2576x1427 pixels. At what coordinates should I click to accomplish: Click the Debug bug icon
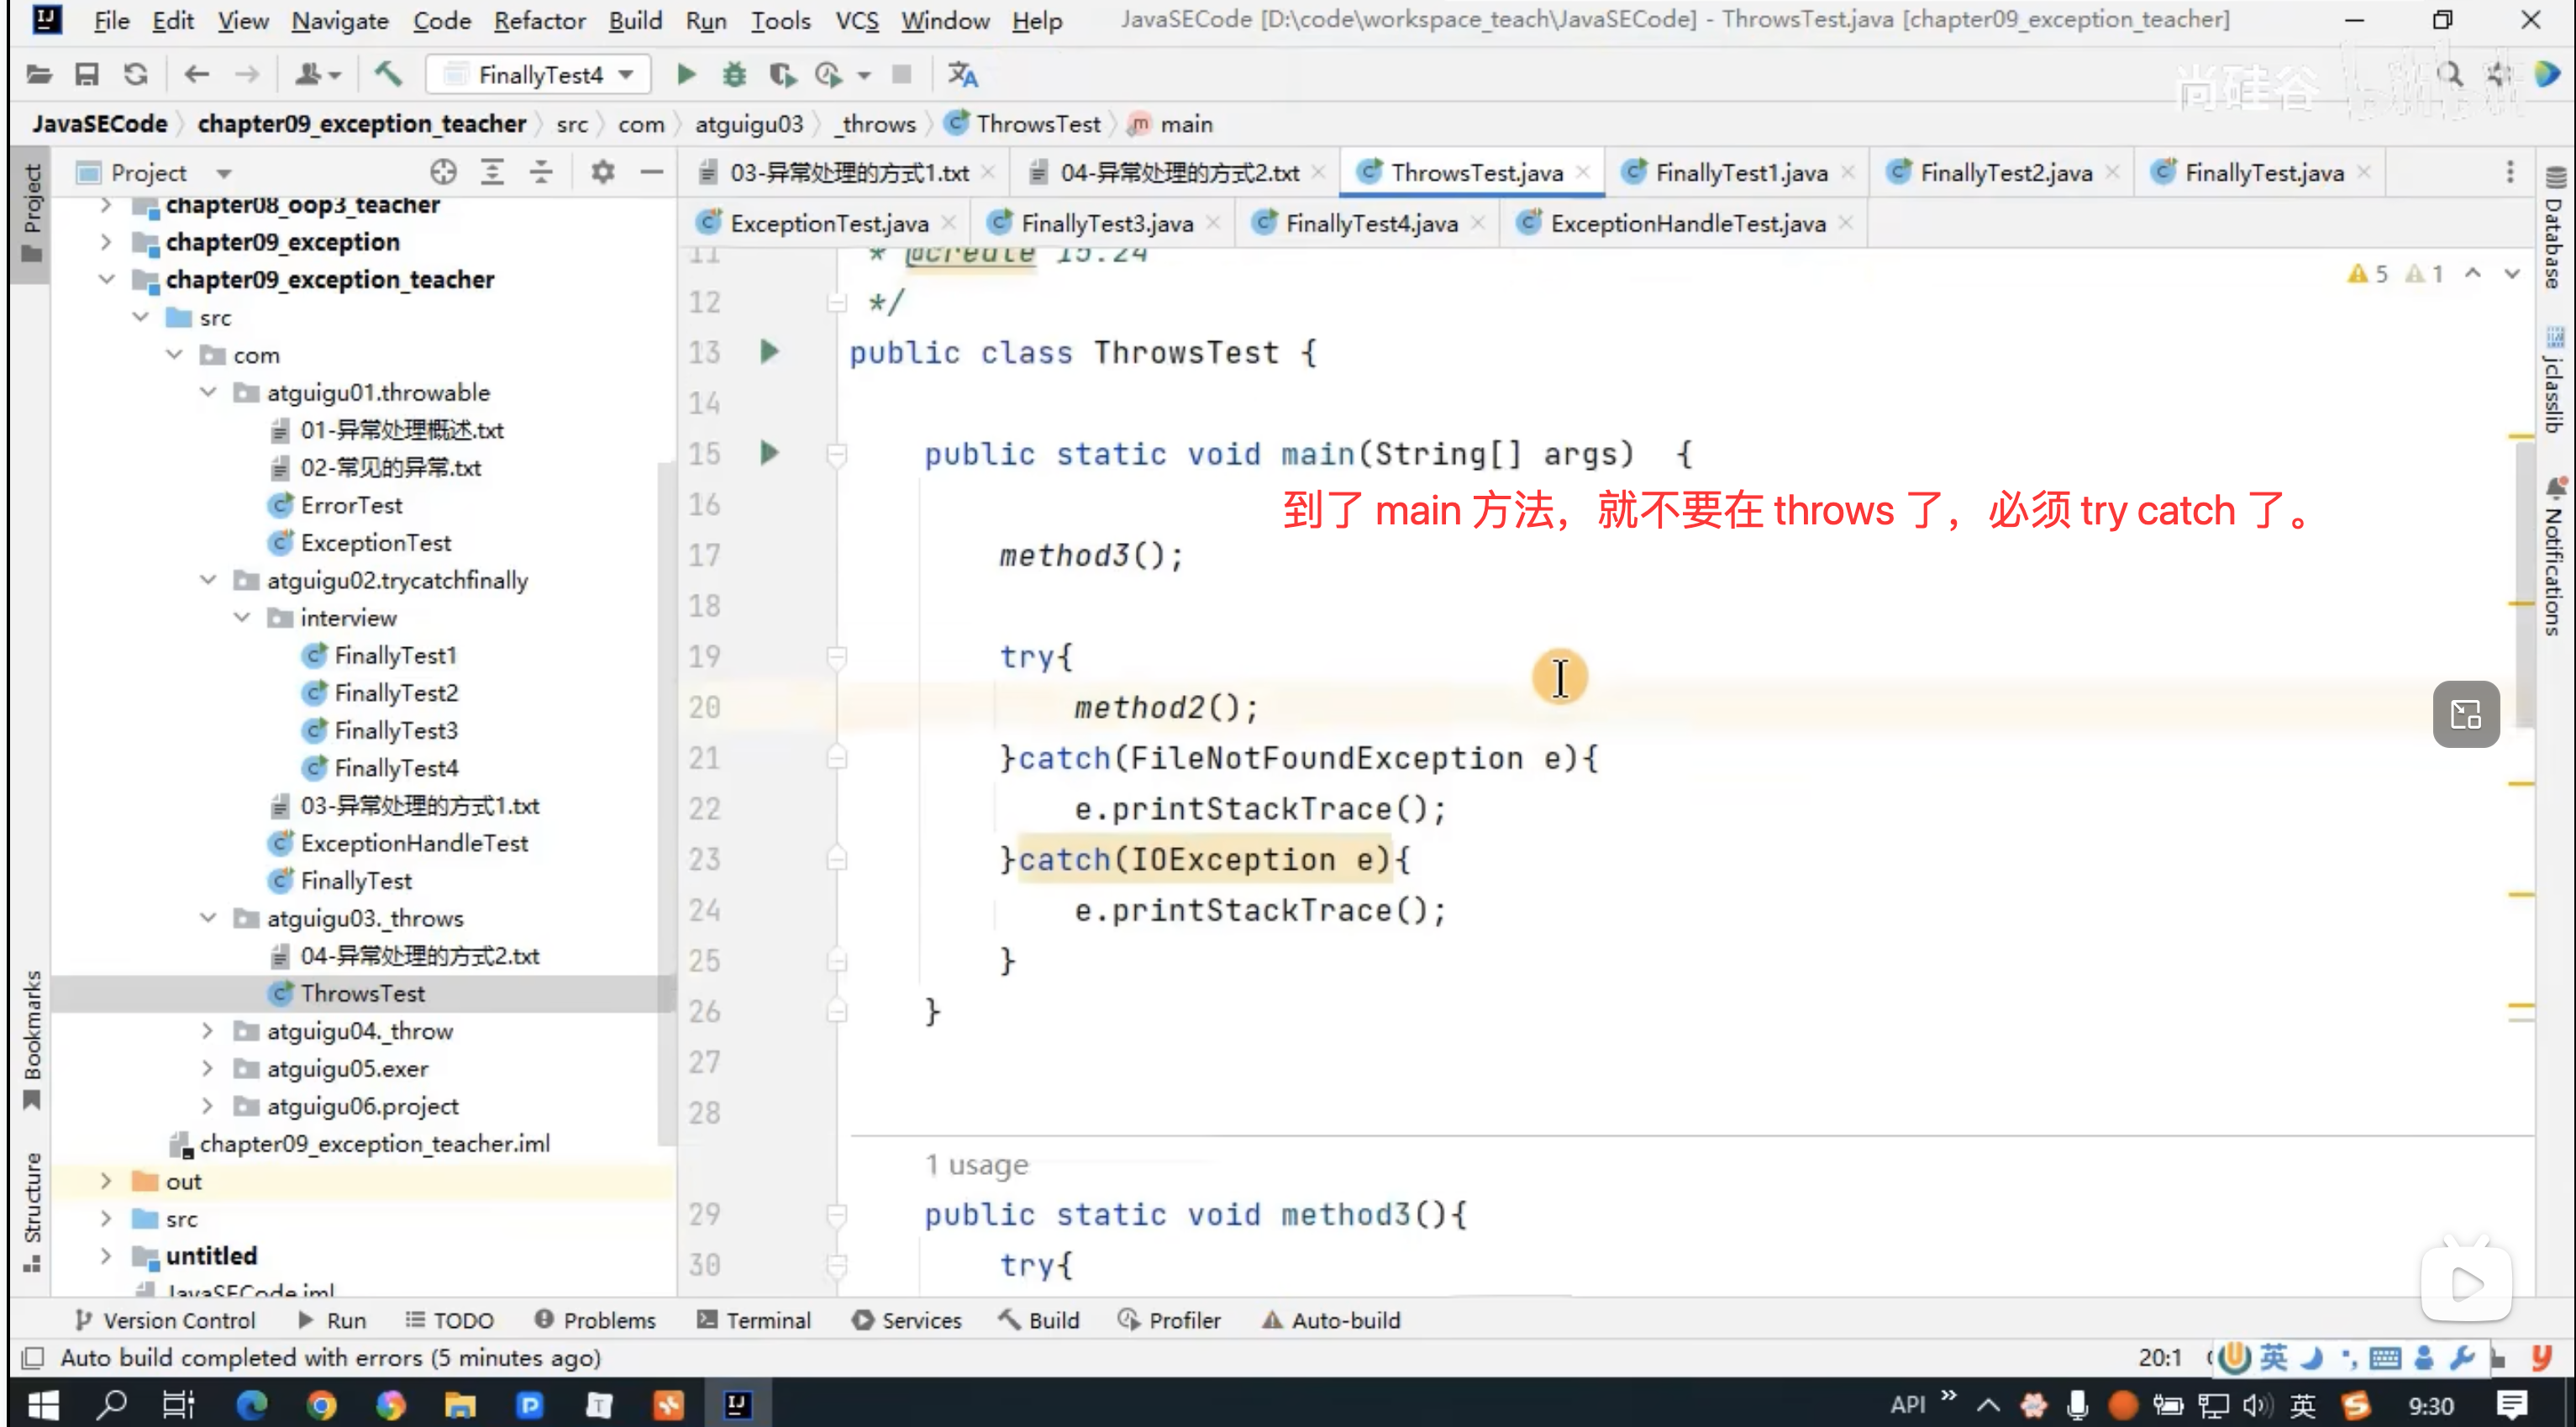(734, 74)
